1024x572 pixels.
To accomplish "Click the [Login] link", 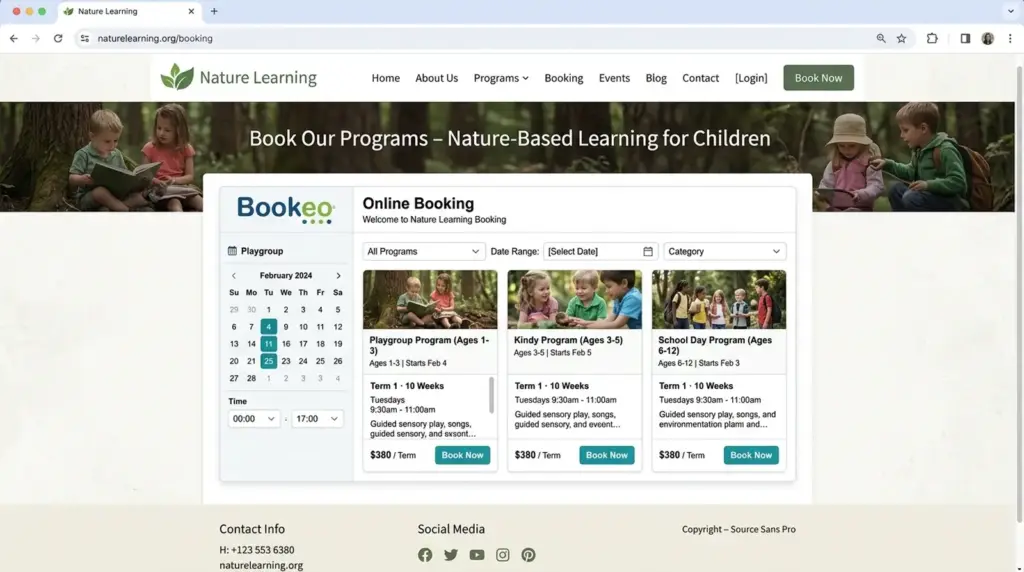I will (x=751, y=78).
